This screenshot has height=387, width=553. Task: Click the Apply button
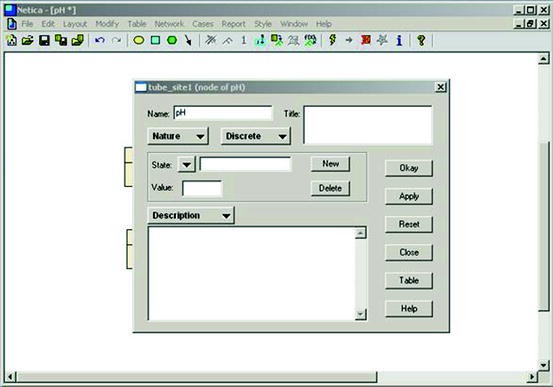coord(409,196)
